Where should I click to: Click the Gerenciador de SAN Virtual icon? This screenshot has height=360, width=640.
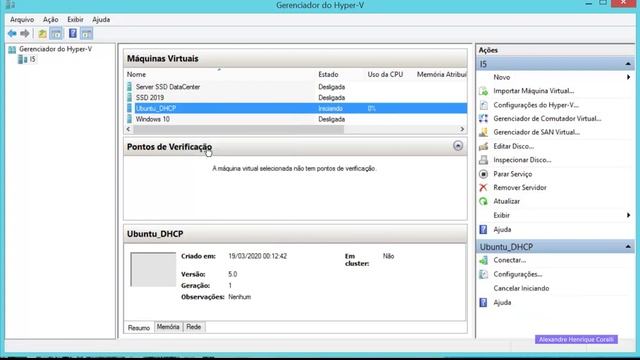point(484,132)
